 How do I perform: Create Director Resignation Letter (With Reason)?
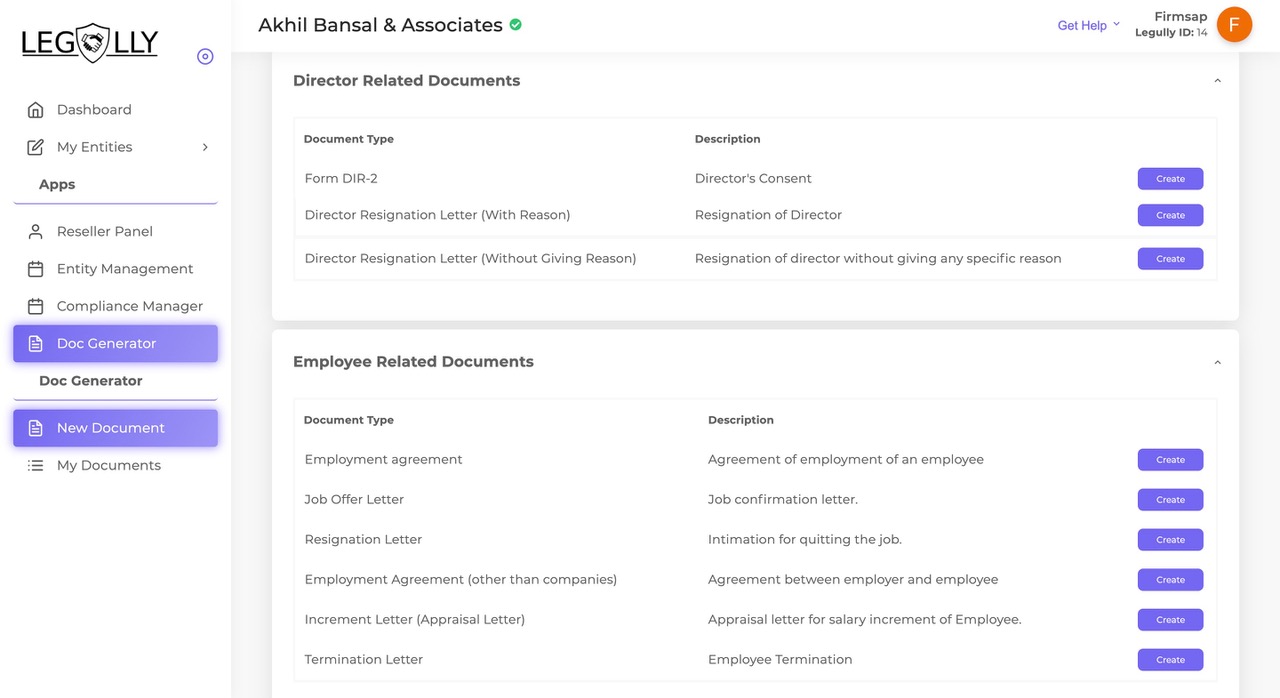[x=1170, y=215]
